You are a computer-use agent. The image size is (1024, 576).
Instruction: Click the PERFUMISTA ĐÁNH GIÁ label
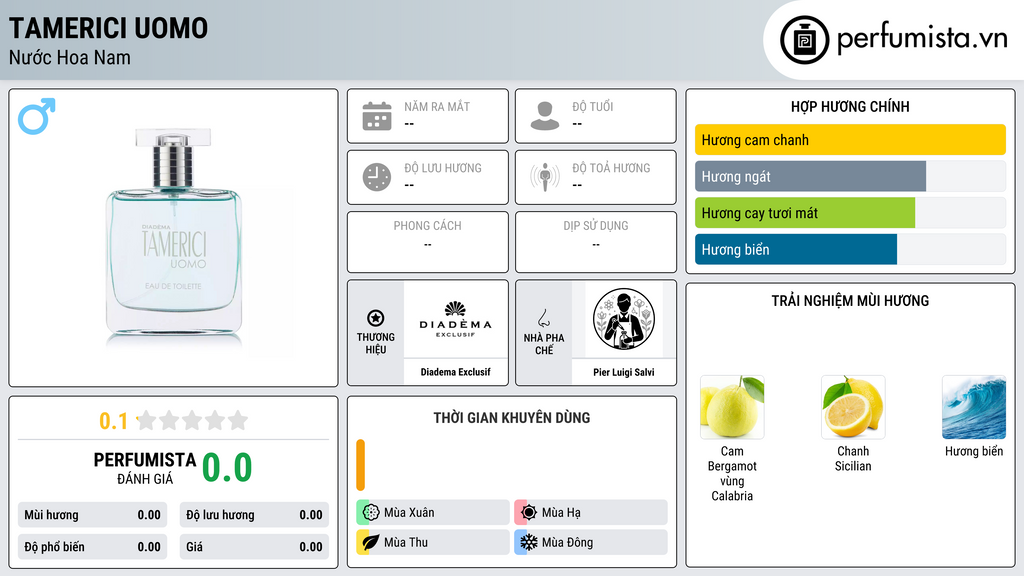(x=145, y=468)
